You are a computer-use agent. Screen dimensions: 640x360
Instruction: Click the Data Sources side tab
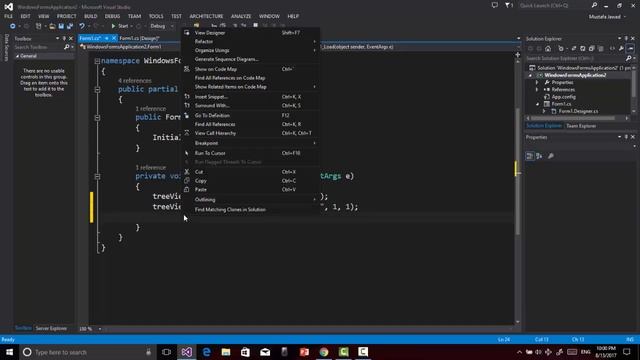[x=6, y=48]
